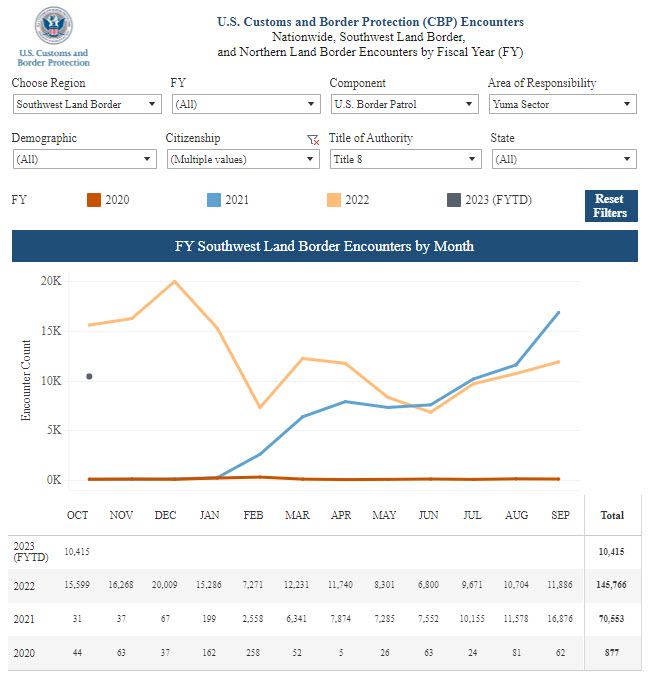651x674 pixels.
Task: Click the 2022 December peak on chart
Action: [x=175, y=281]
